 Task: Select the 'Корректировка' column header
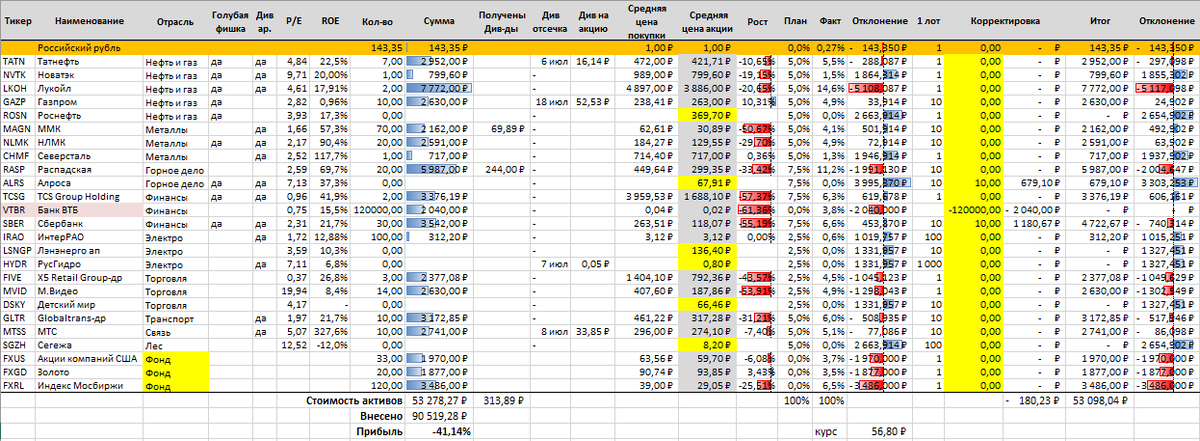coord(1004,21)
